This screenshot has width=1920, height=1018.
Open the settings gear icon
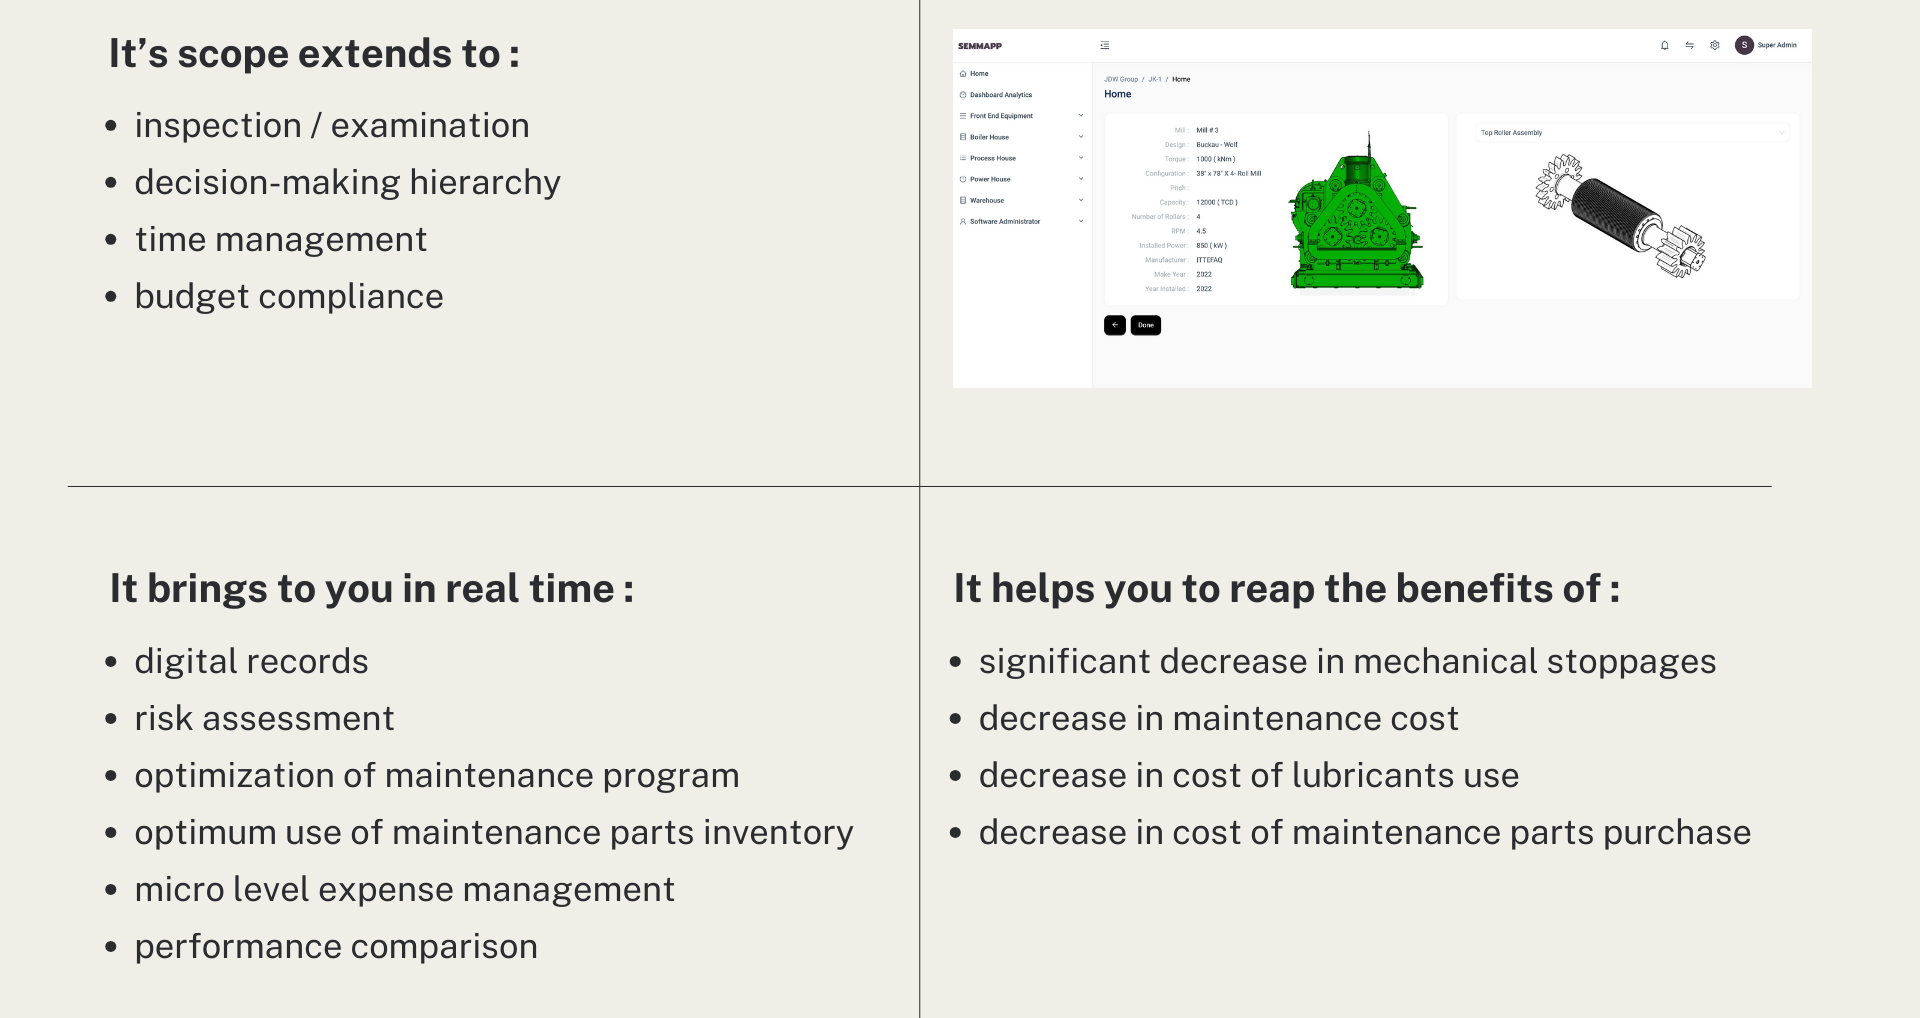pyautogui.click(x=1714, y=45)
